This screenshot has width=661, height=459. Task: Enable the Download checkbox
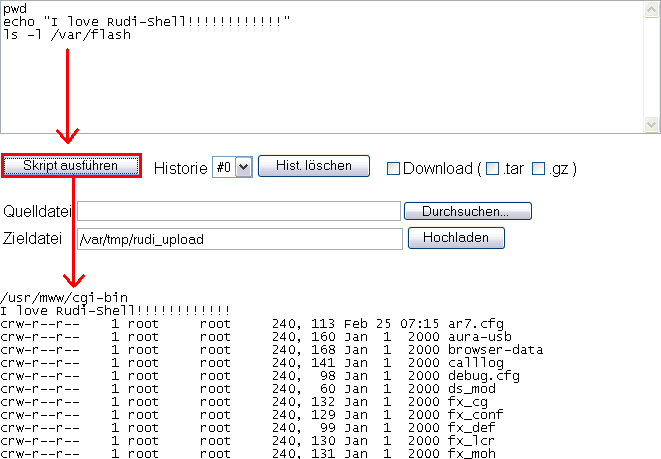[393, 168]
